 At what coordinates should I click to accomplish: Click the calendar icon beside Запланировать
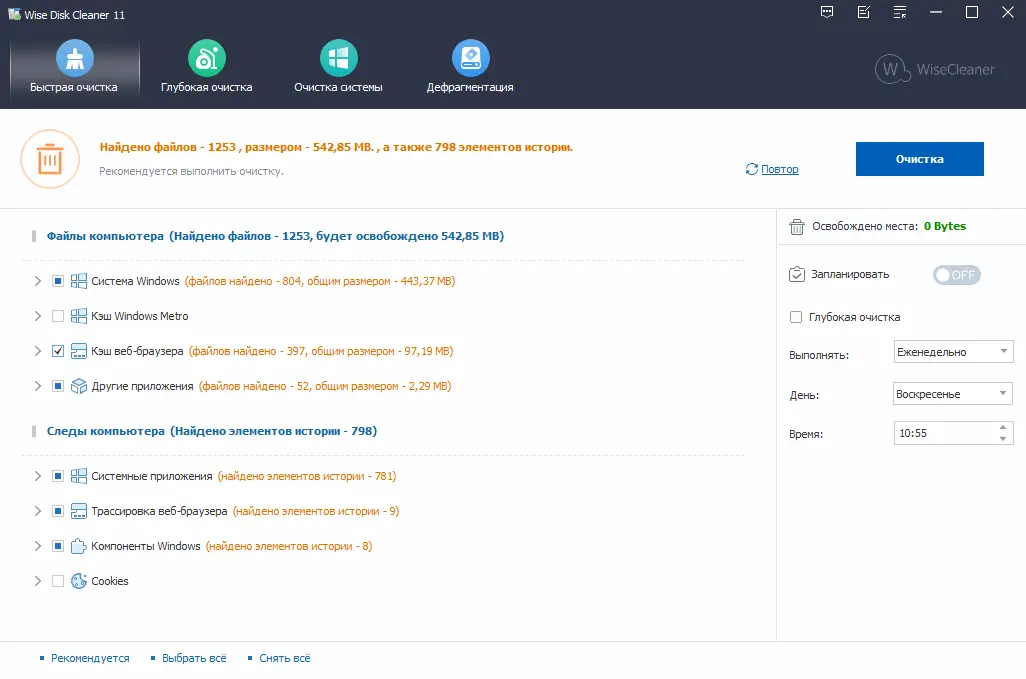(x=796, y=274)
